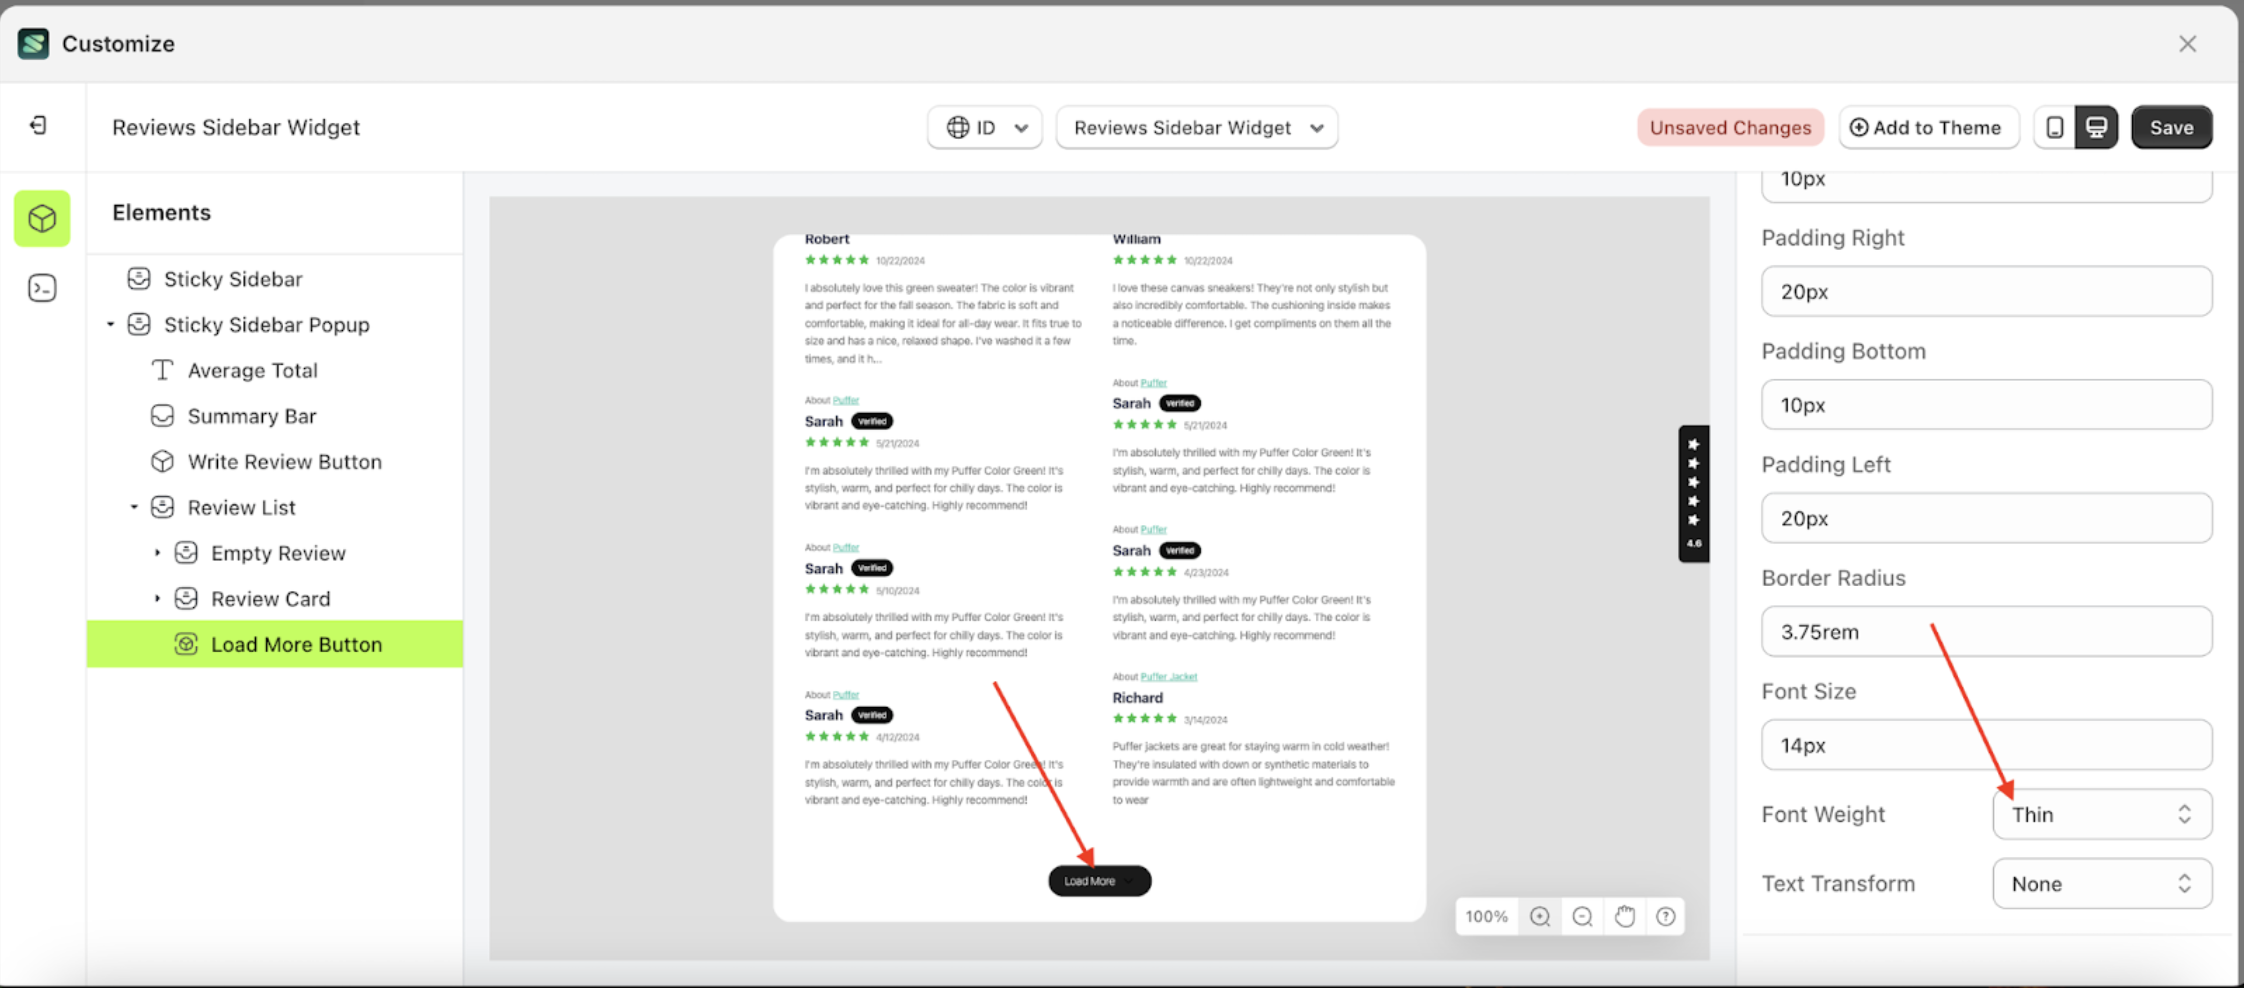Collapse the Sticky Sidebar Popup tree
The height and width of the screenshot is (990, 2244).
110,324
